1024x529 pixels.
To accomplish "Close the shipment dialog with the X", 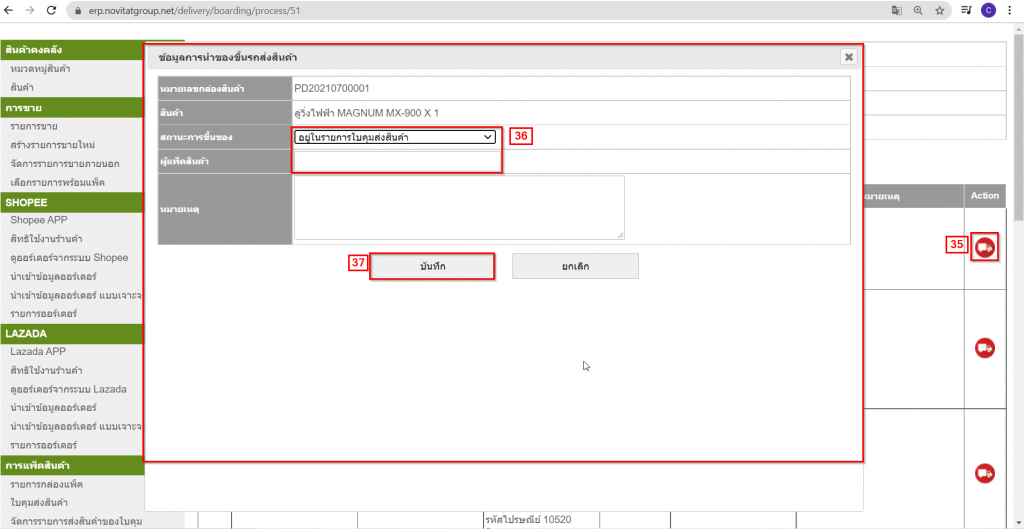I will (x=848, y=57).
